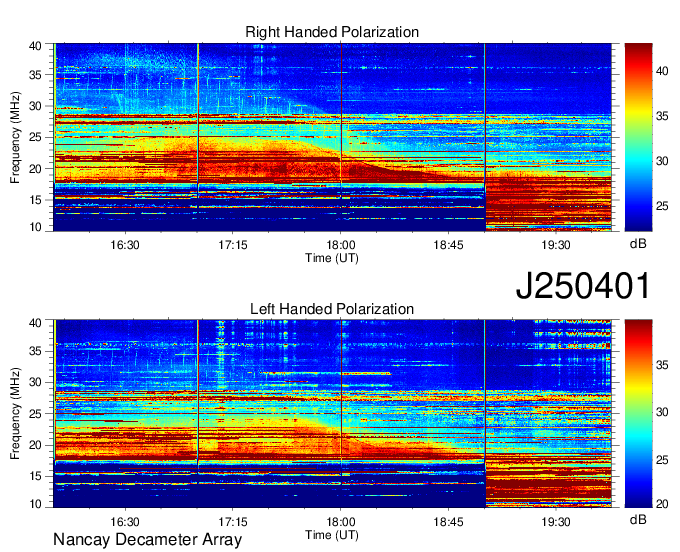
Task: Click the 18:00 time tick label under the bottom plot
Action: (340, 522)
